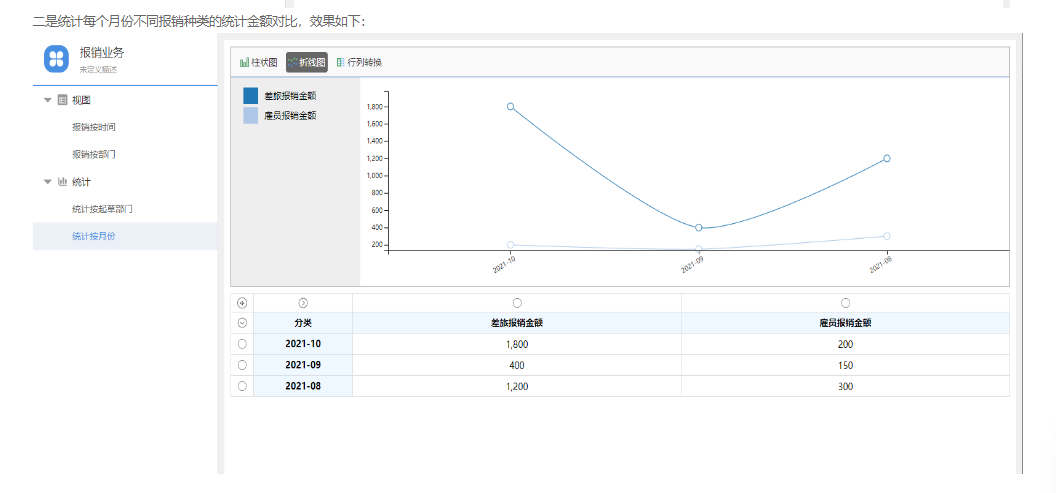Open the 报销按部门 view
Image resolution: width=1056 pixels, height=493 pixels.
(94, 154)
